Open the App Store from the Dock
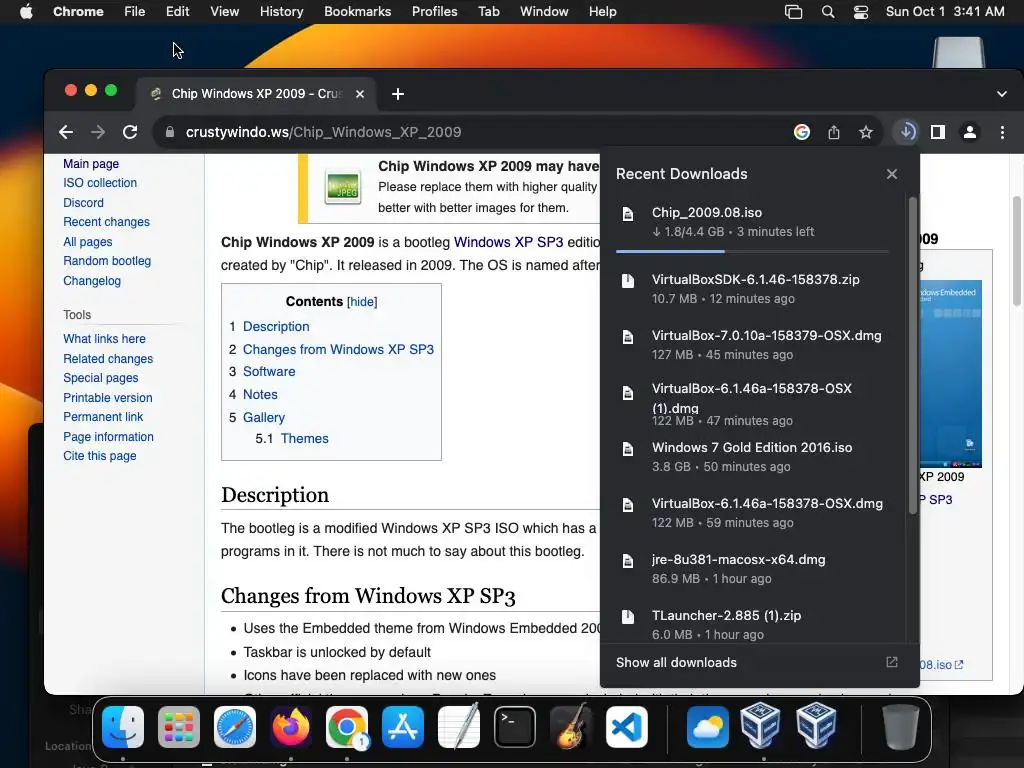Image resolution: width=1024 pixels, height=768 pixels. pyautogui.click(x=403, y=727)
